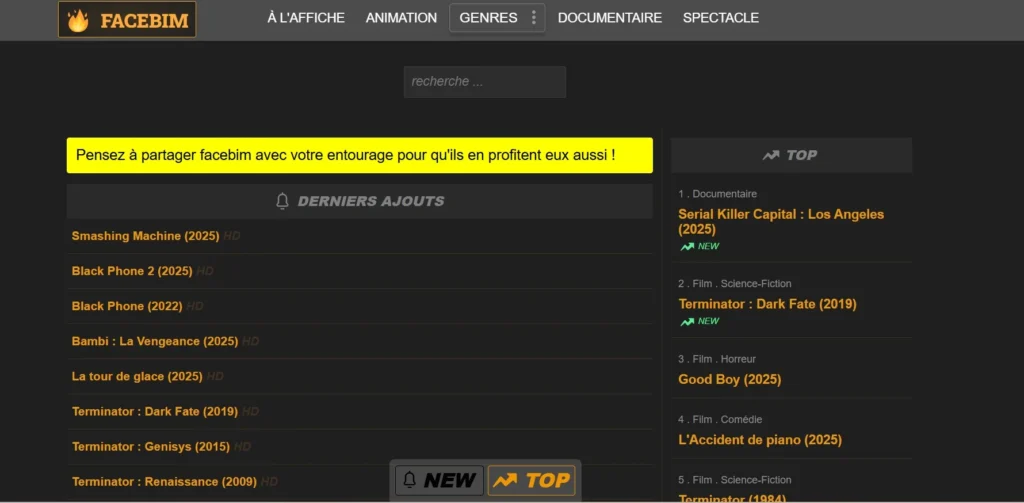Select the Spectacle menu item
The height and width of the screenshot is (503, 1024).
coord(720,18)
